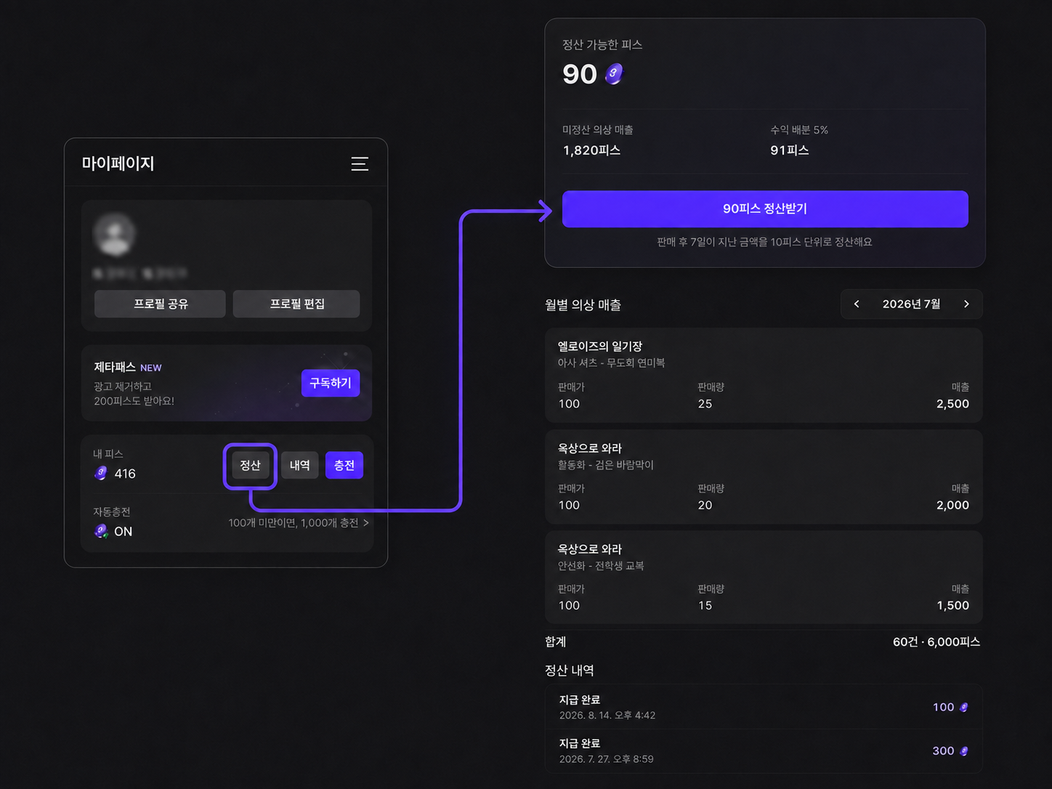Click the 2,000 sales value
Screen dimensions: 1052x789
[953, 505]
